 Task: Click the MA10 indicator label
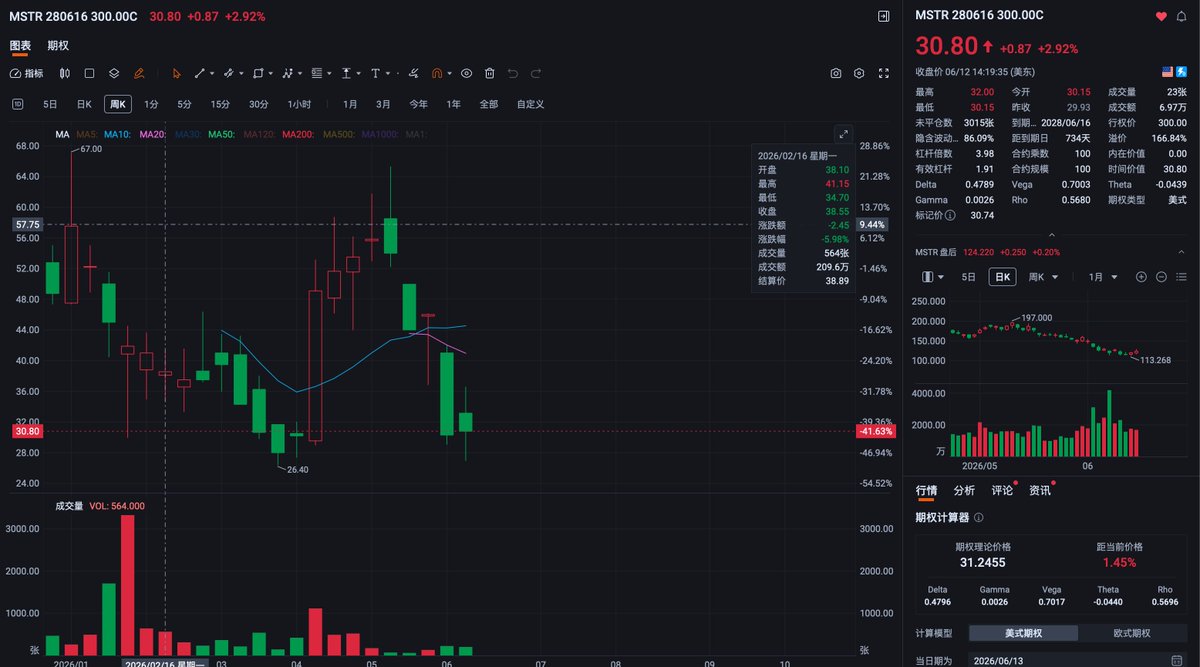pos(117,134)
